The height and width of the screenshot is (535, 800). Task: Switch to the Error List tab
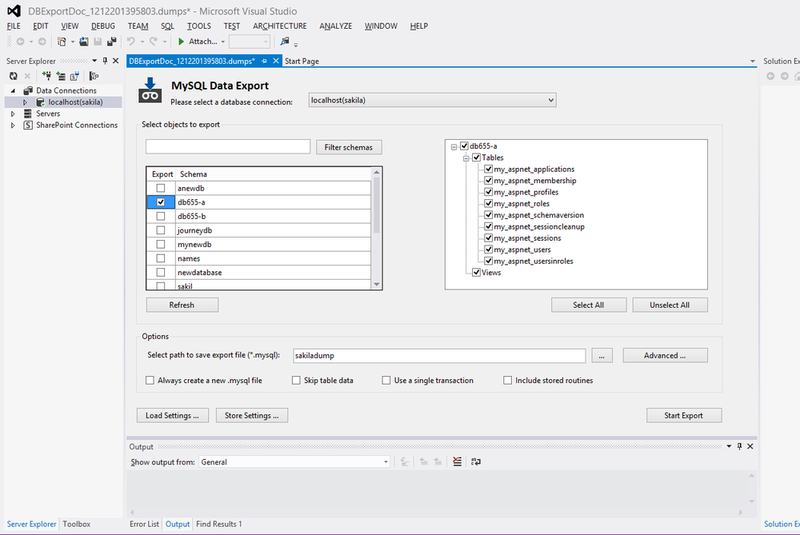(x=144, y=524)
